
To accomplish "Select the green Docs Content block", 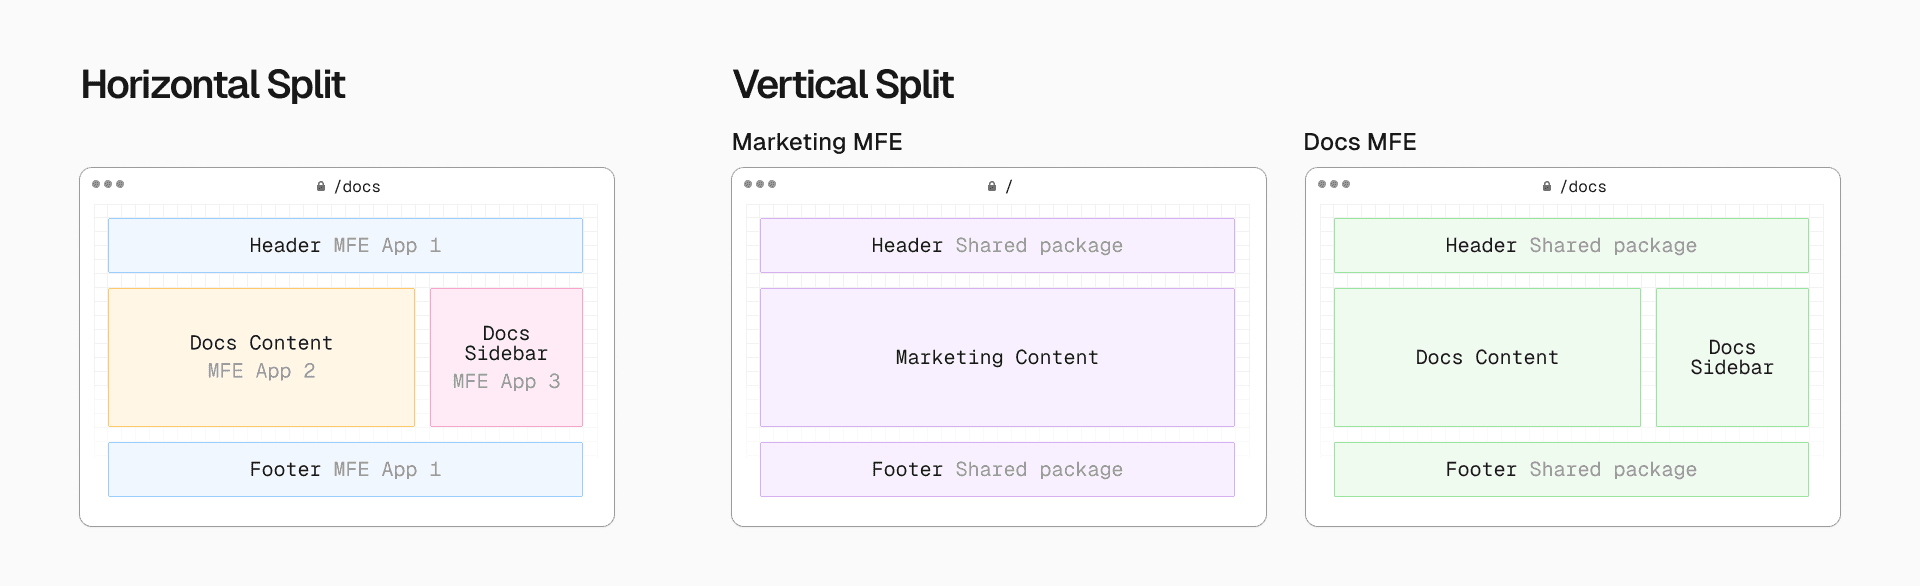I will pos(1487,357).
